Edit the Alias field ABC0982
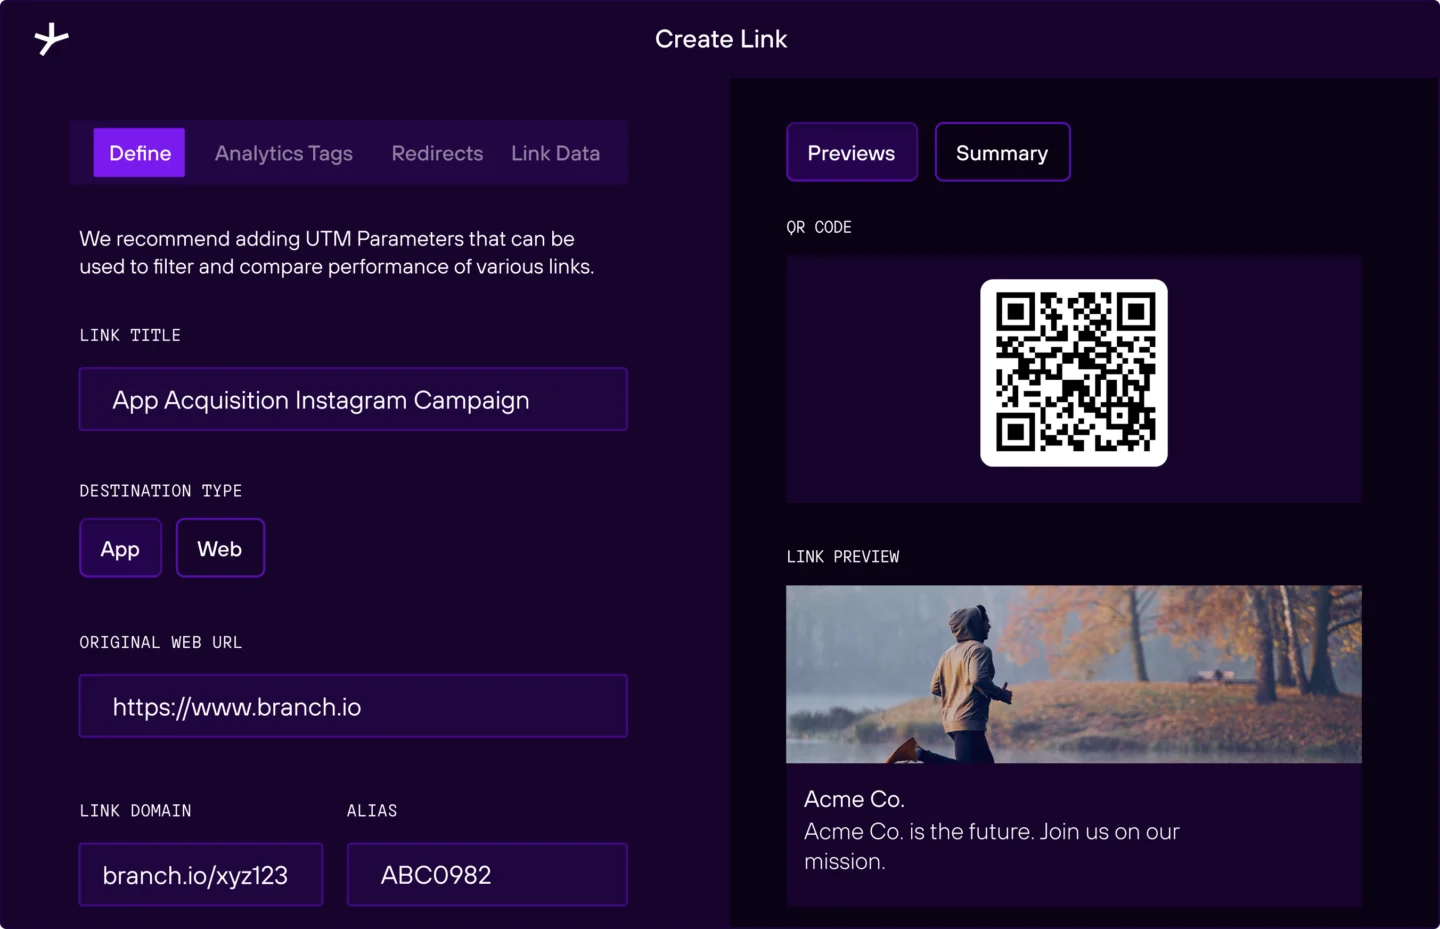The height and width of the screenshot is (929, 1440). 486,875
